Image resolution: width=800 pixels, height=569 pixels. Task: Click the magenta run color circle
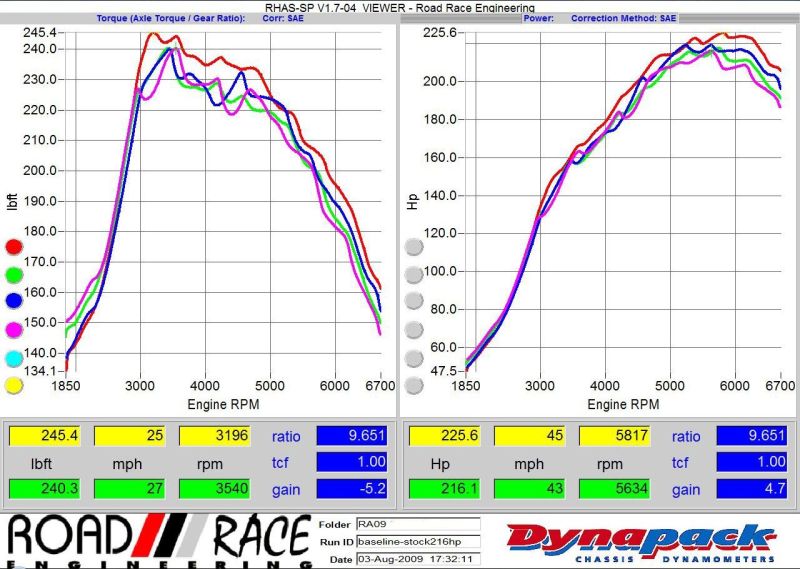point(14,330)
